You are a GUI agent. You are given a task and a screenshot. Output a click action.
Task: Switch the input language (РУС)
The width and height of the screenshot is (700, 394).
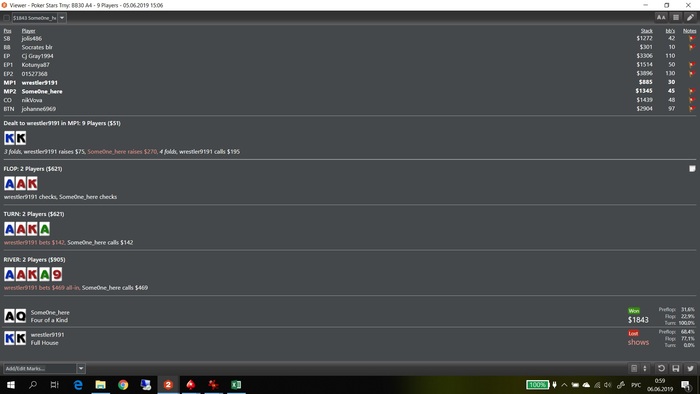[636, 385]
